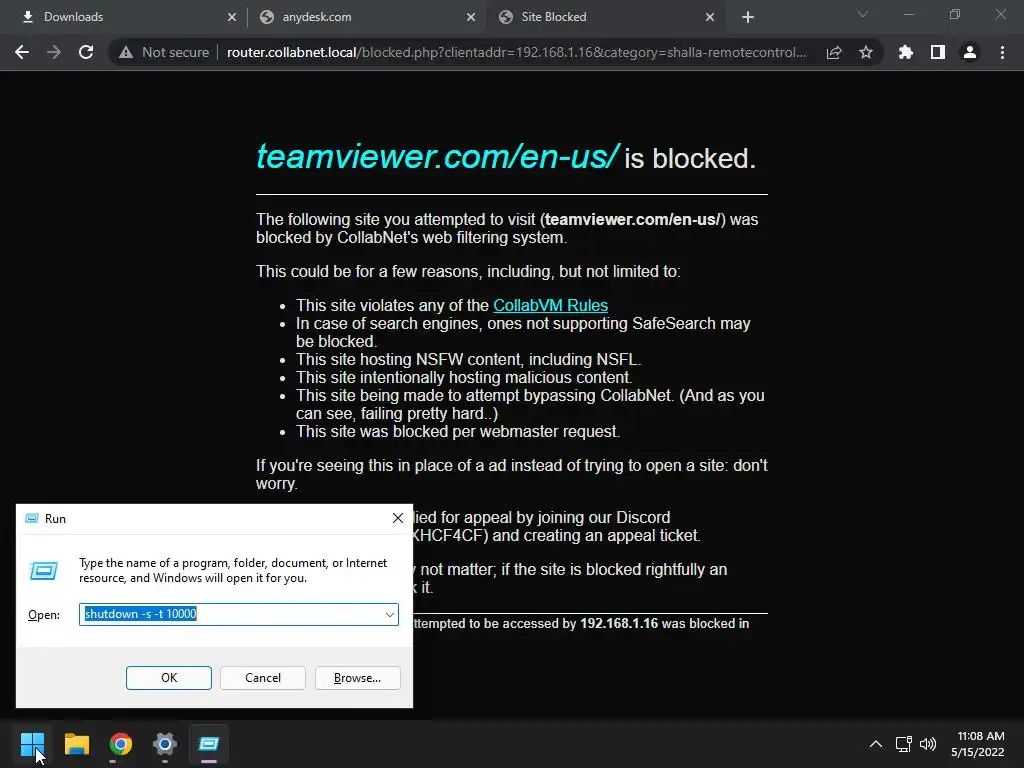1024x768 pixels.
Task: Bookmark this page with the star
Action: pos(866,52)
